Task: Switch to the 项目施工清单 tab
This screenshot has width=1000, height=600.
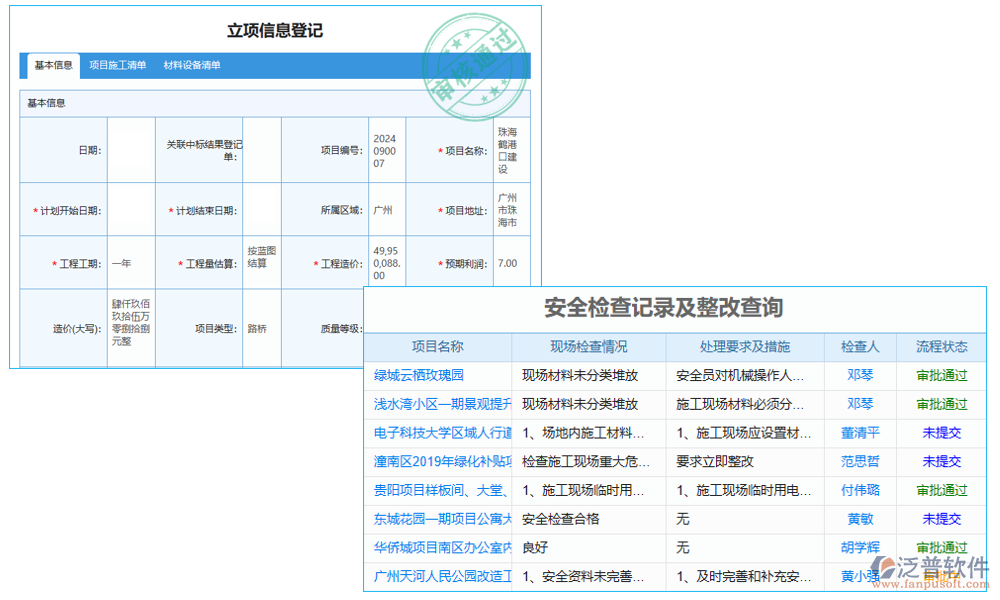Action: click(118, 65)
